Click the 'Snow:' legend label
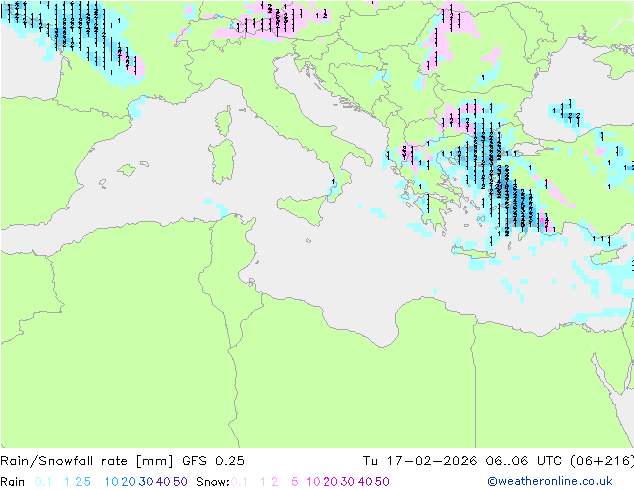 (213, 482)
